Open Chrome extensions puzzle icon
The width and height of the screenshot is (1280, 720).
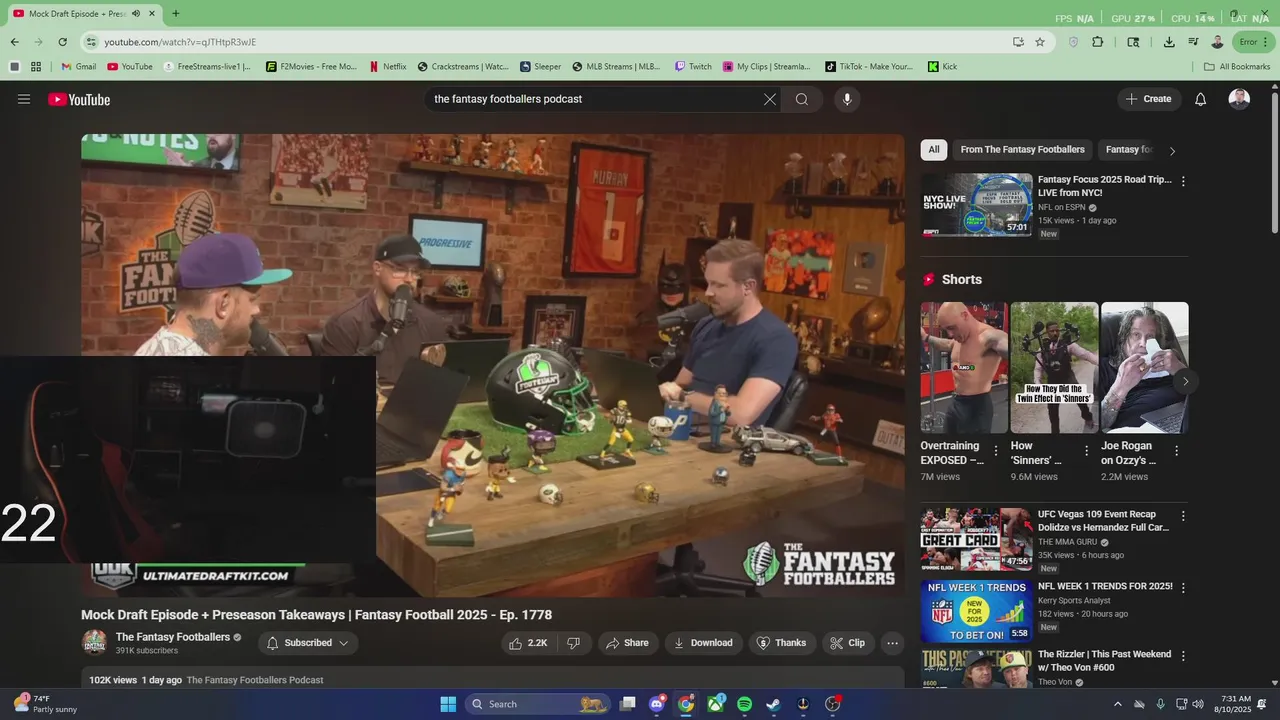click(x=1098, y=42)
